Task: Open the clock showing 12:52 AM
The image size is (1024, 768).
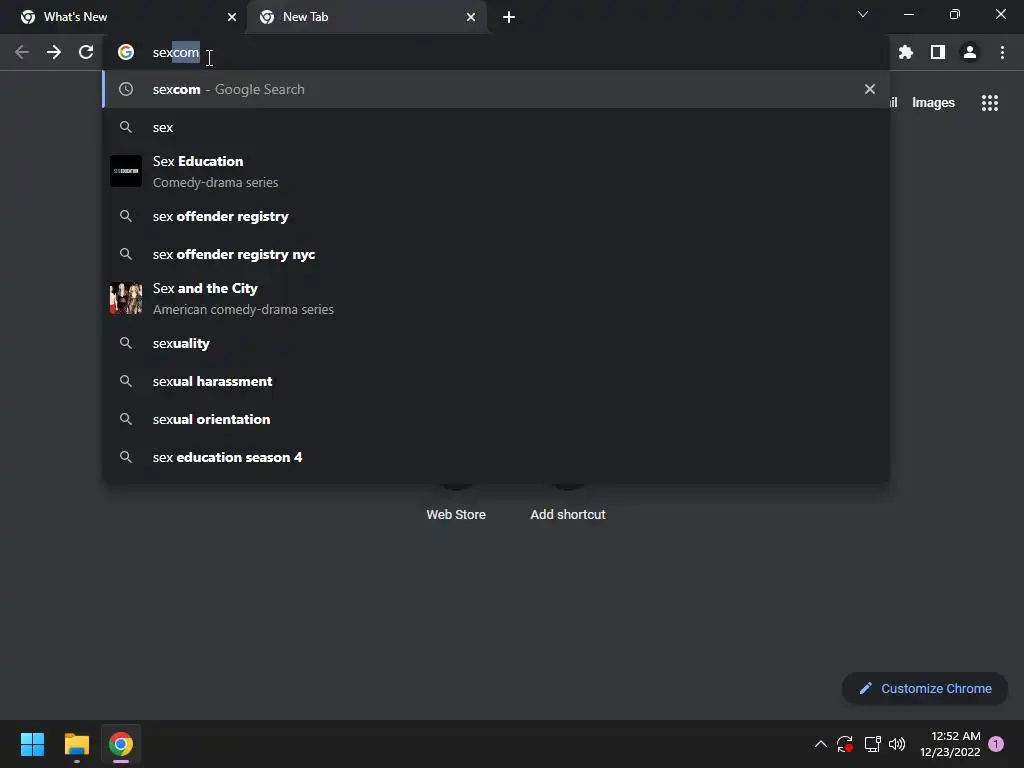Action: click(x=950, y=744)
